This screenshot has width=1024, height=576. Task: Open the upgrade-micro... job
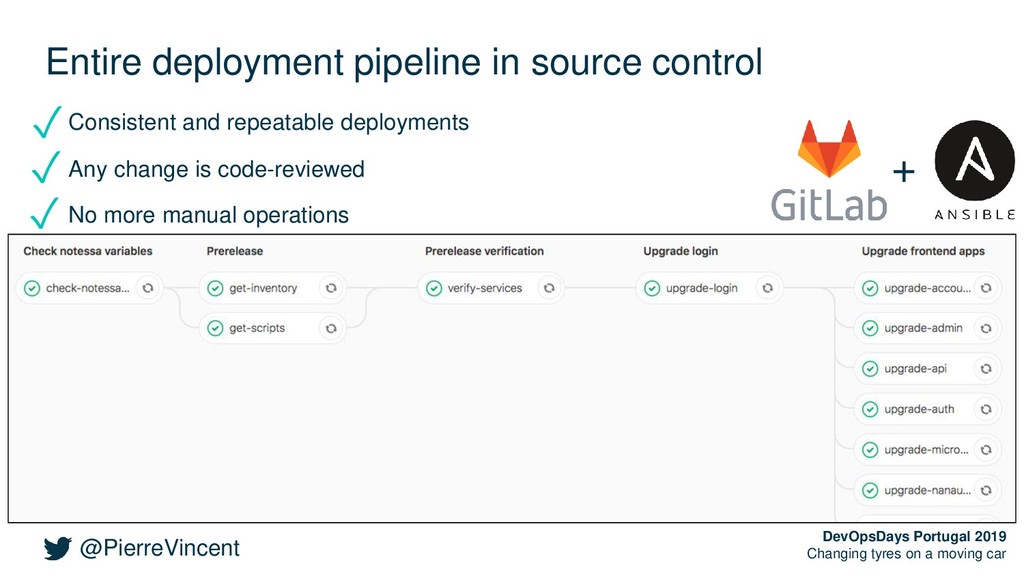click(926, 450)
